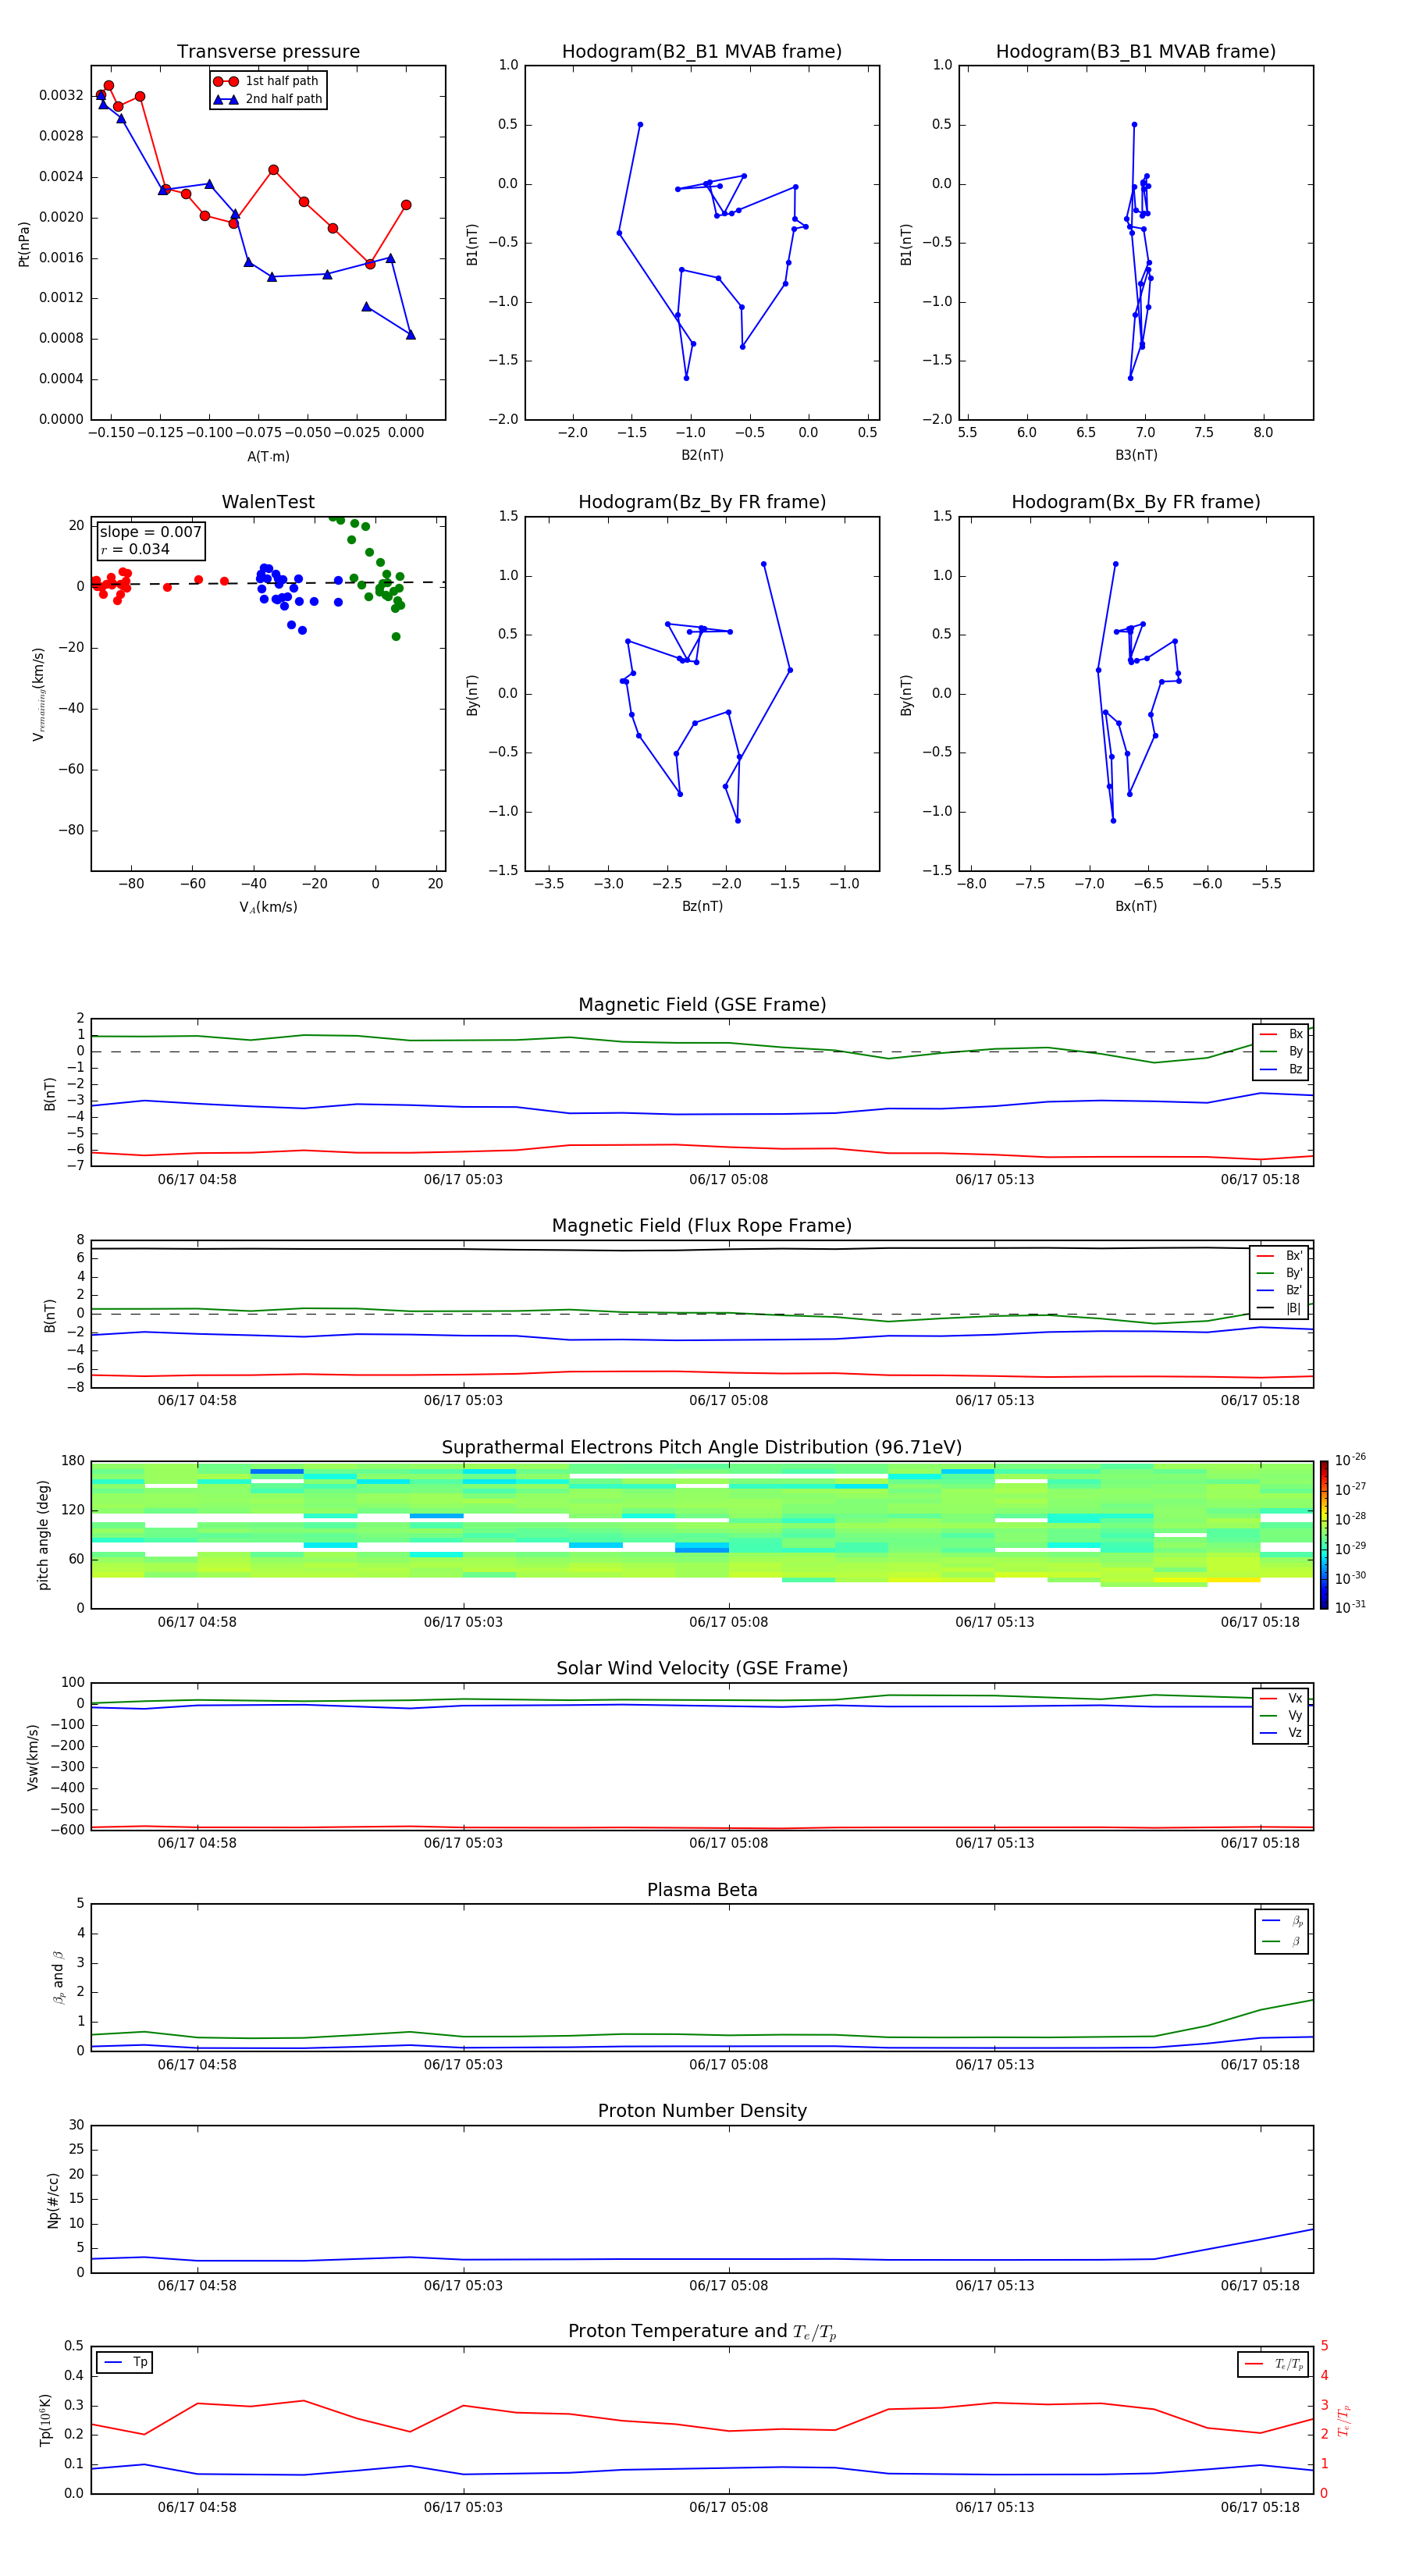Viewport: 1405px width, 2576px height.
Task: Click the 'Proton Temperature and Te/Tp' title
Action: [x=702, y=2332]
